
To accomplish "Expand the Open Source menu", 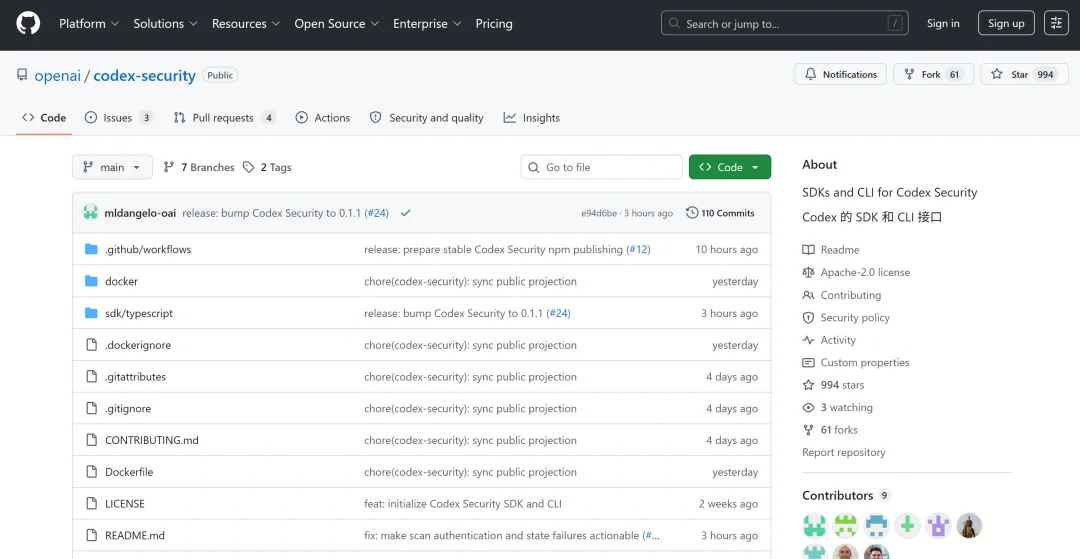I will click(337, 23).
